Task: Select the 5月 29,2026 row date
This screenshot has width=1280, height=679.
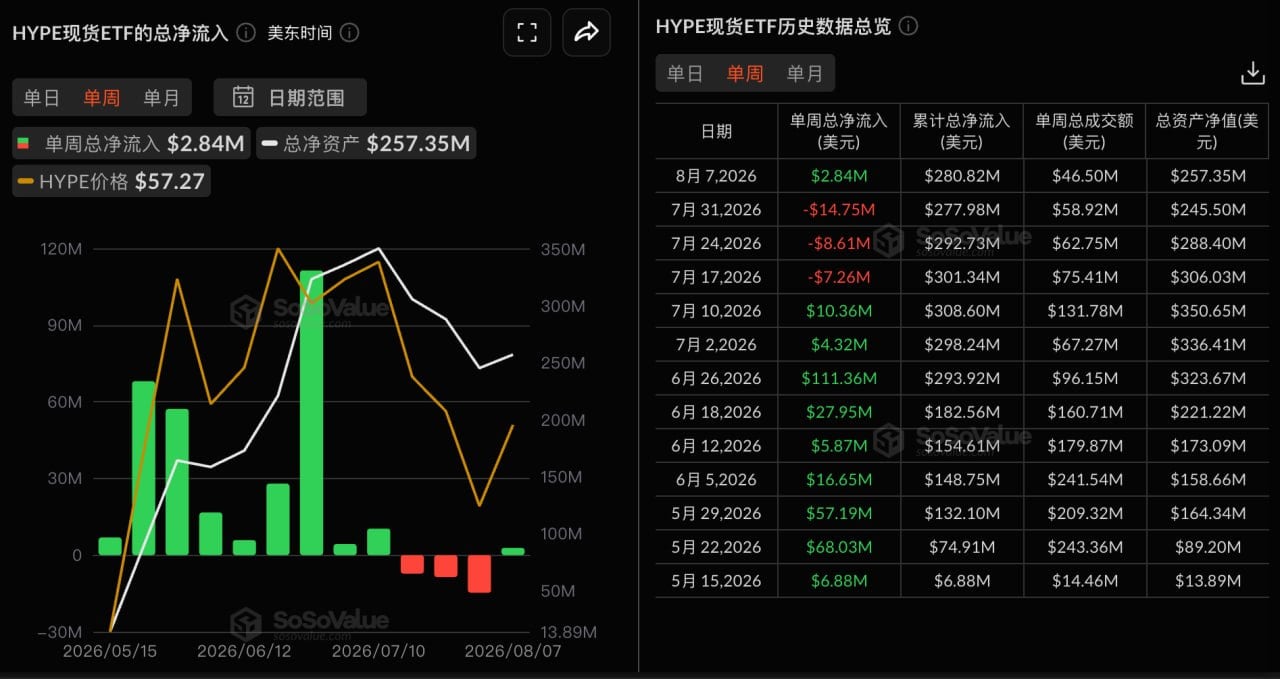Action: coord(716,513)
